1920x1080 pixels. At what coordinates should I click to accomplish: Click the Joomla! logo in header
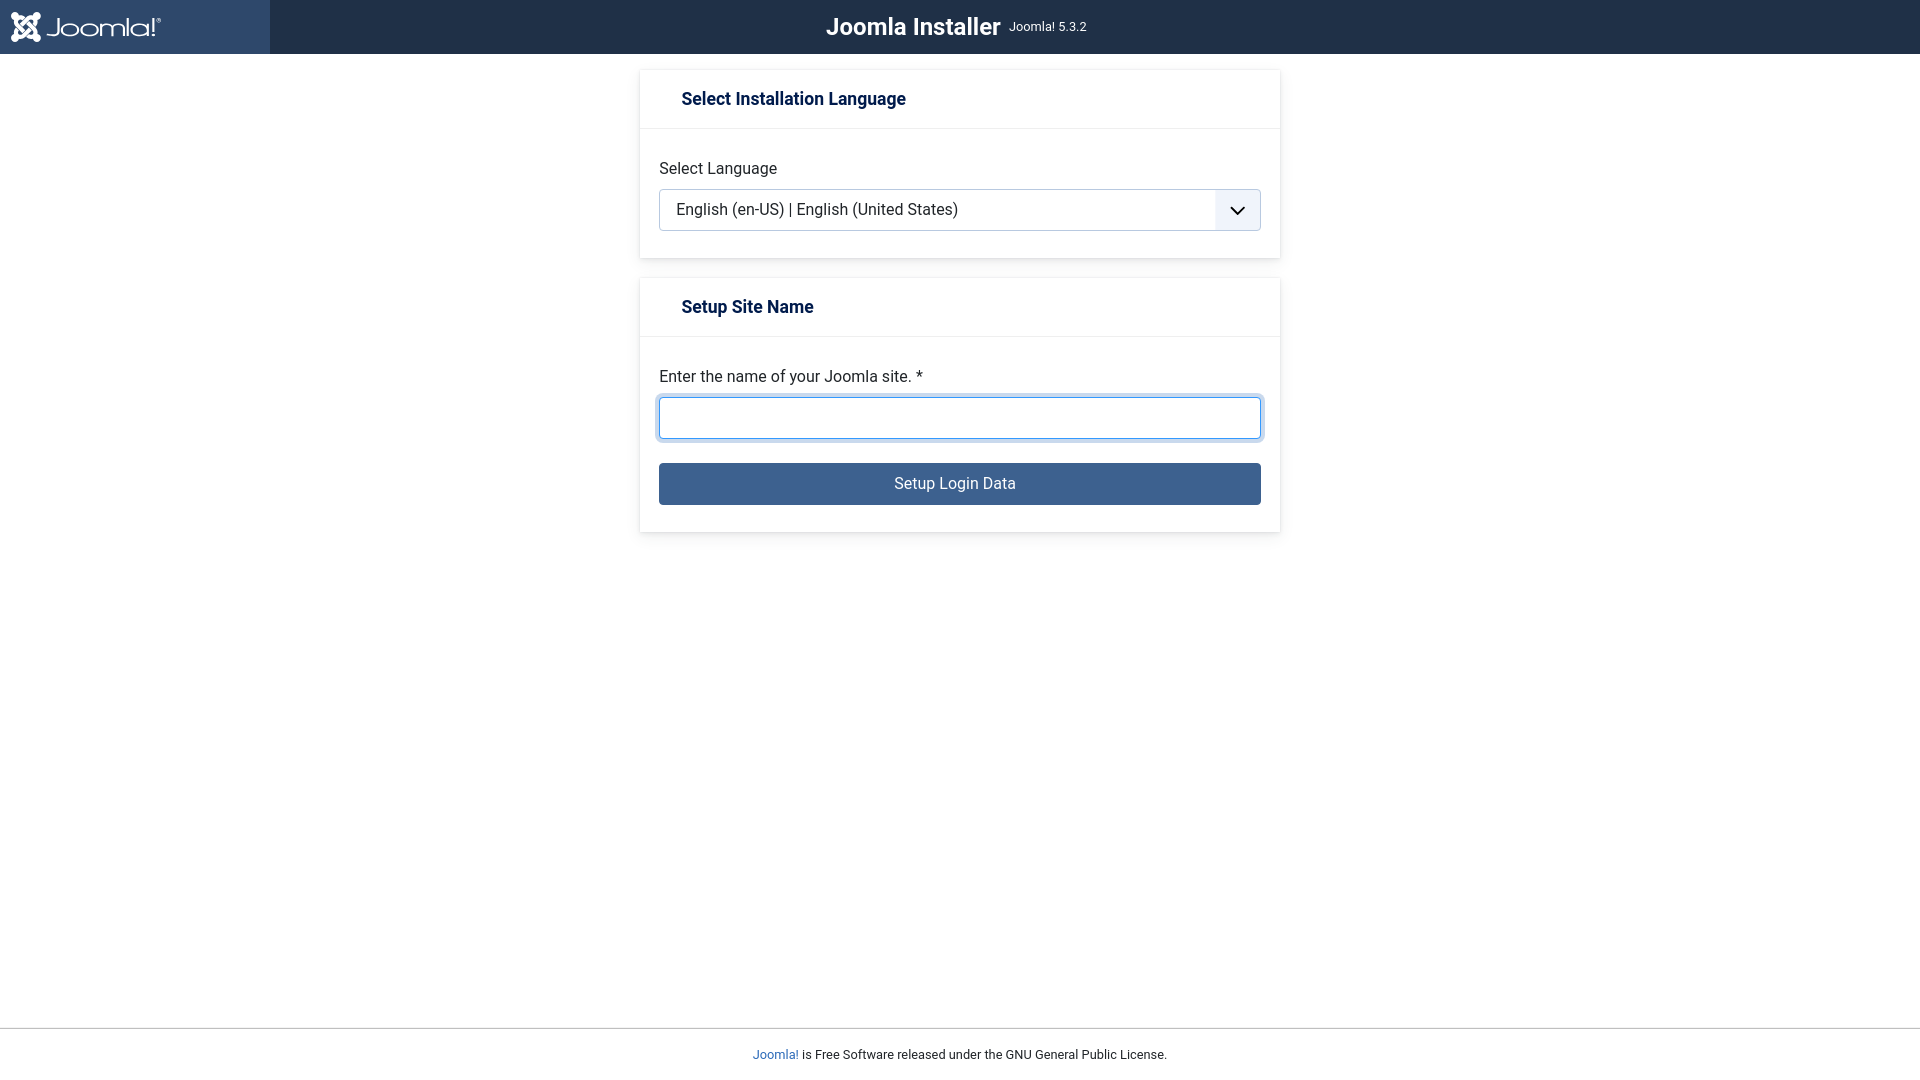tap(86, 27)
